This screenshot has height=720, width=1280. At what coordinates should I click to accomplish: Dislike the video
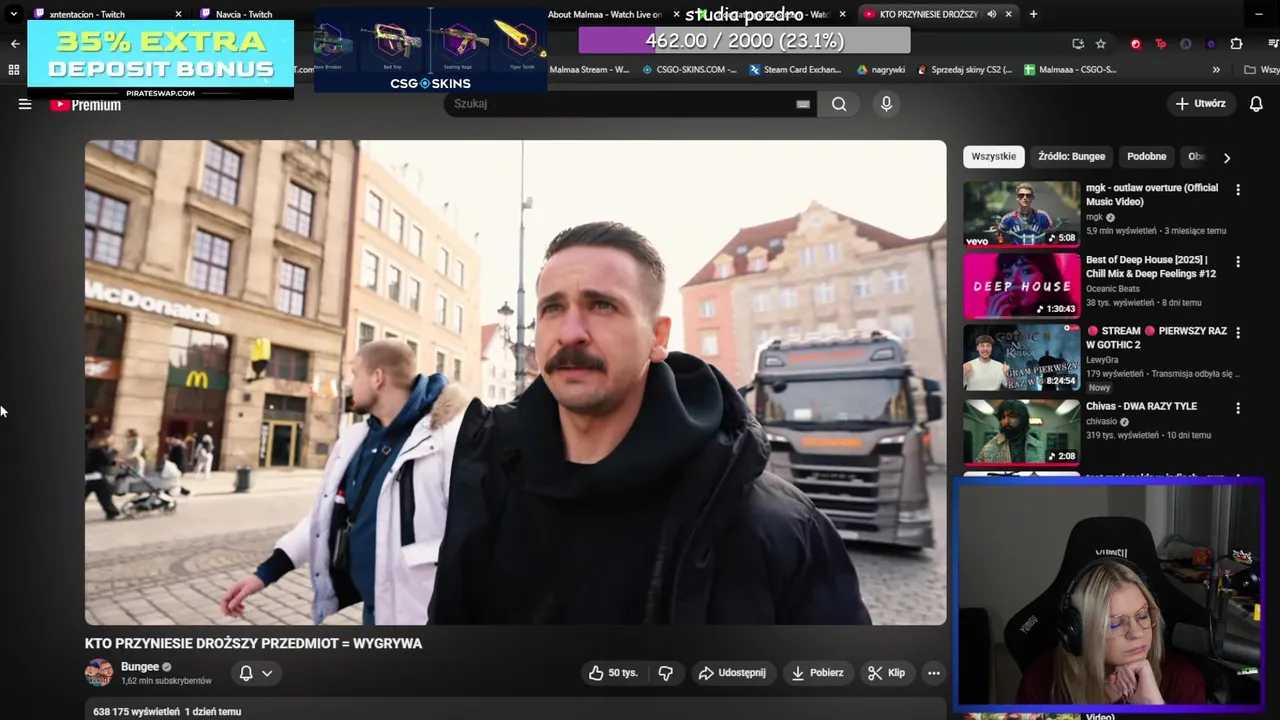coord(665,673)
